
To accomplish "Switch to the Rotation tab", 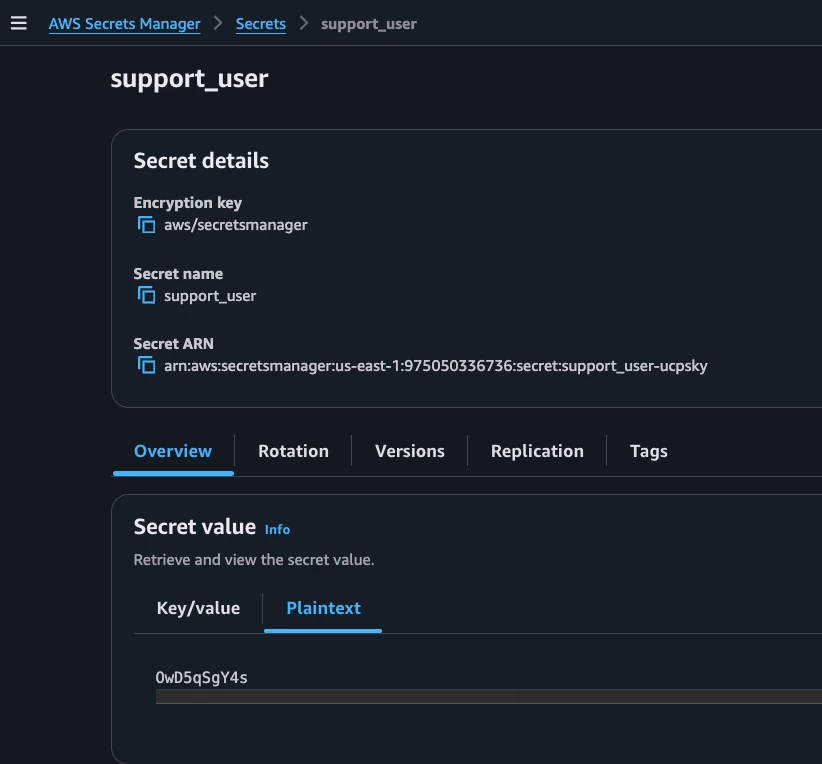I will pos(293,451).
